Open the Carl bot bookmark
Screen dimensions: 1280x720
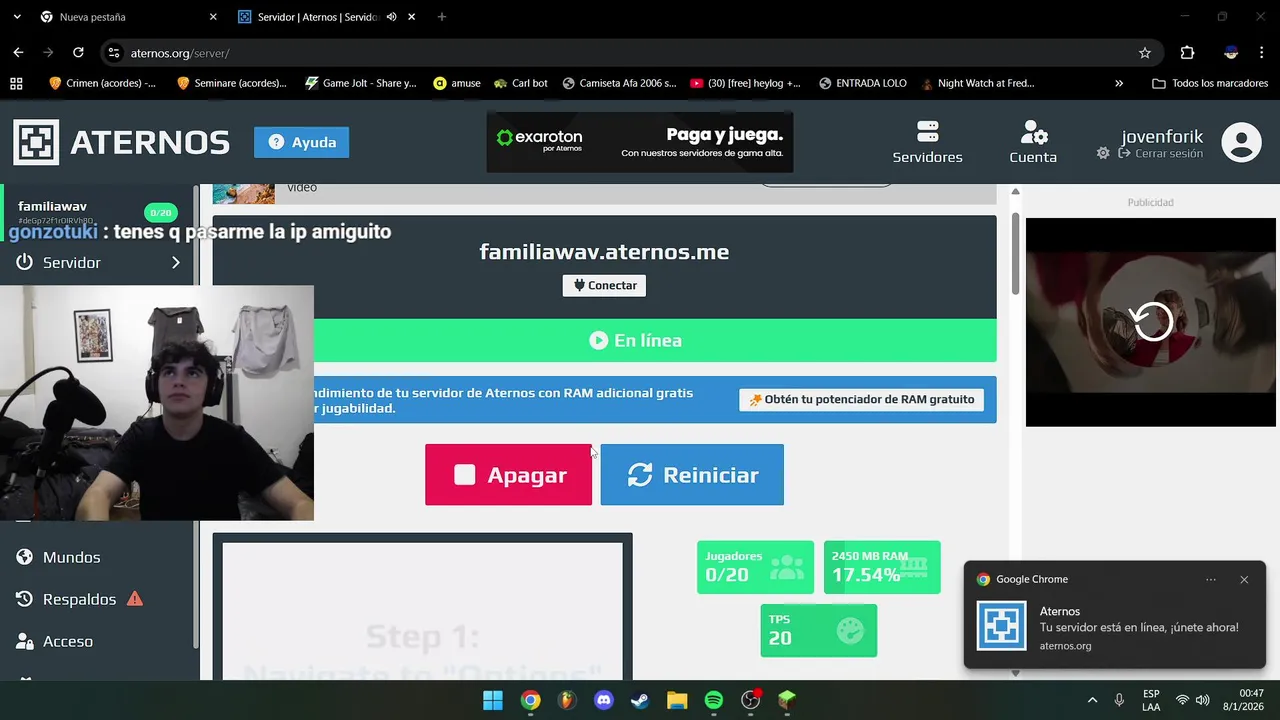[x=520, y=84]
